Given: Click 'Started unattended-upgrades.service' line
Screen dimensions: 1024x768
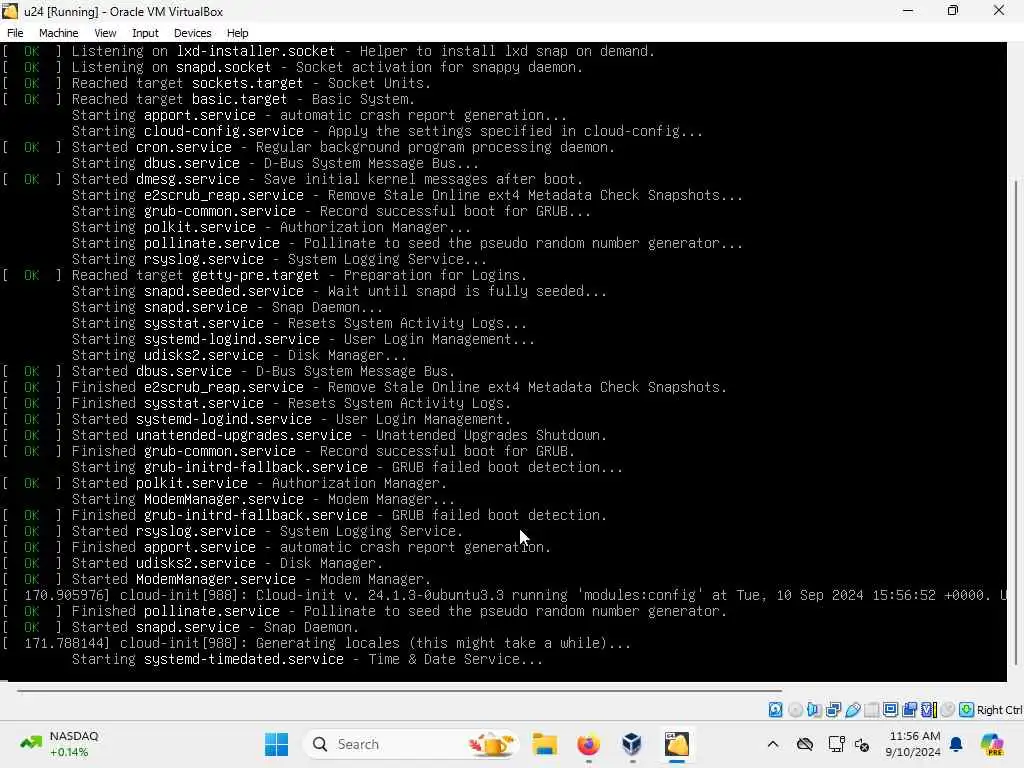Looking at the screenshot, I should click(305, 435).
